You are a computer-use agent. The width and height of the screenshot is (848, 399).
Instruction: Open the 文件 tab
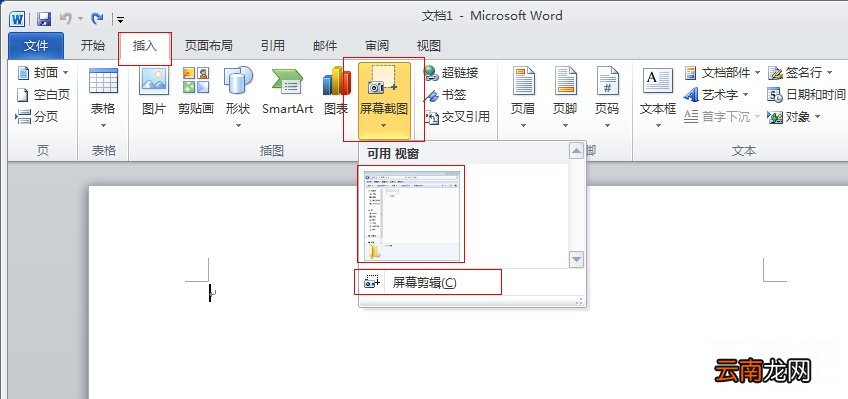36,46
